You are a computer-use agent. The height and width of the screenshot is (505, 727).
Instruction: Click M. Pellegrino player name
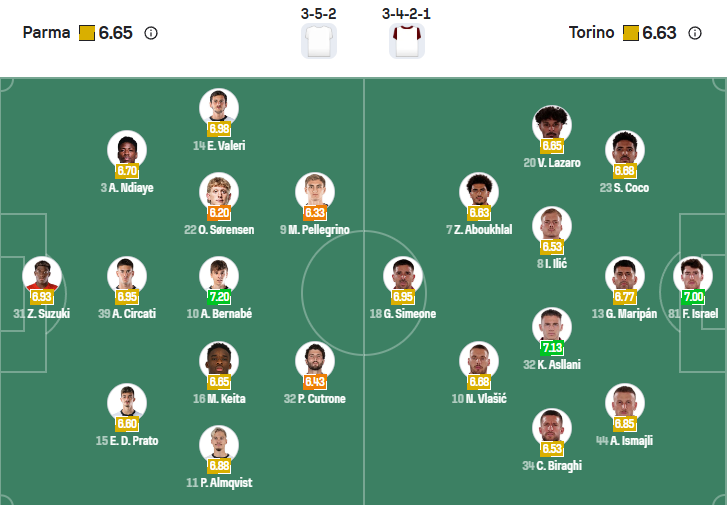pyautogui.click(x=315, y=230)
